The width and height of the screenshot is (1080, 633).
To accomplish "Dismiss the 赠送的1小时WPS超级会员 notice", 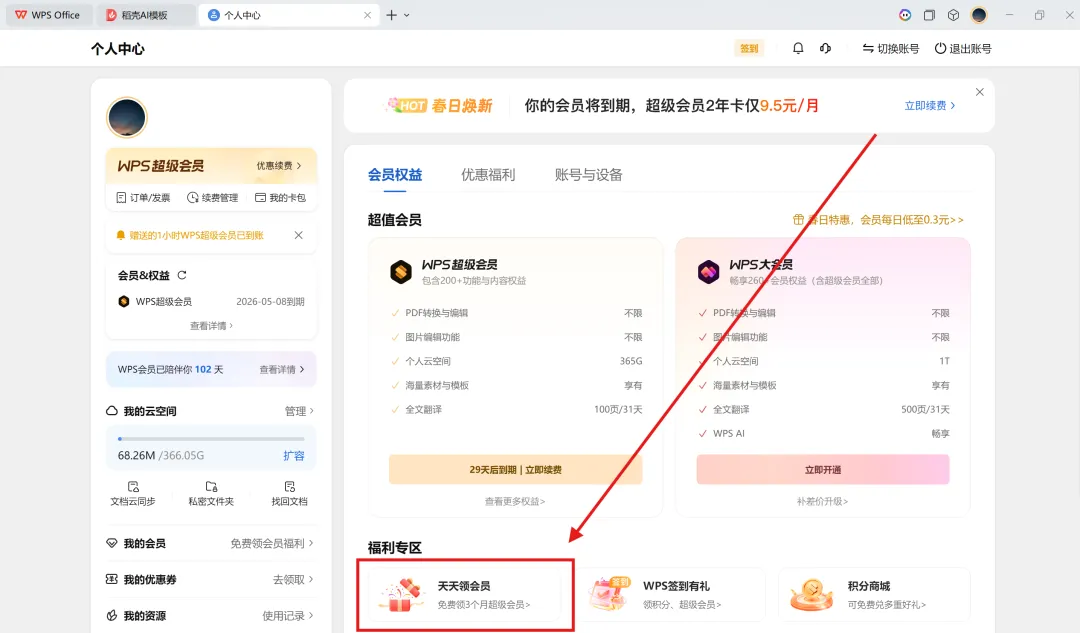I will (298, 235).
